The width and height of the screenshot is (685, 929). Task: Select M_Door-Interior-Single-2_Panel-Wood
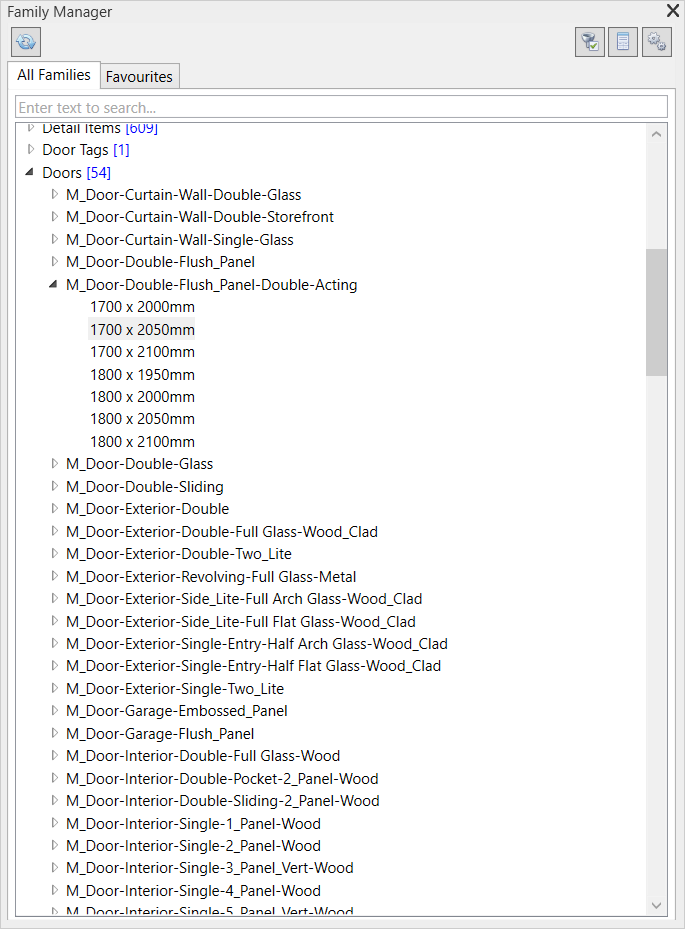[x=193, y=845]
